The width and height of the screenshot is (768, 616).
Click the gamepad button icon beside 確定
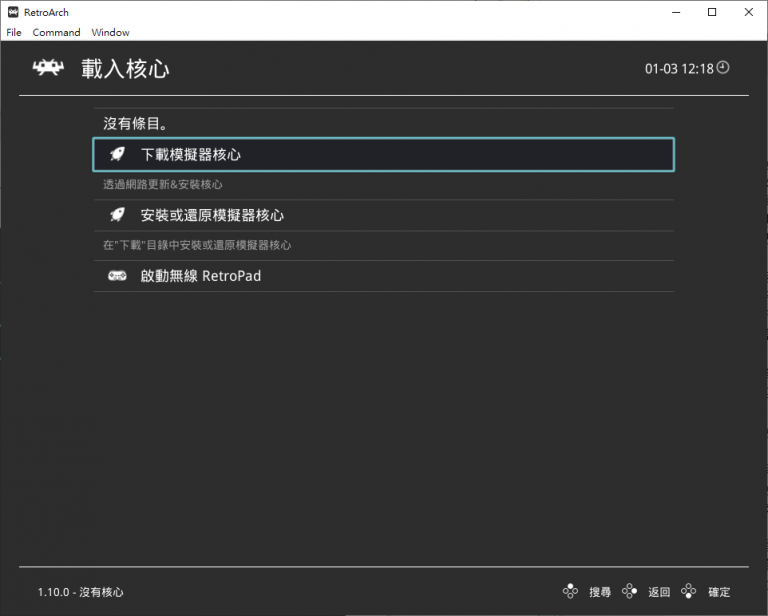coord(689,591)
